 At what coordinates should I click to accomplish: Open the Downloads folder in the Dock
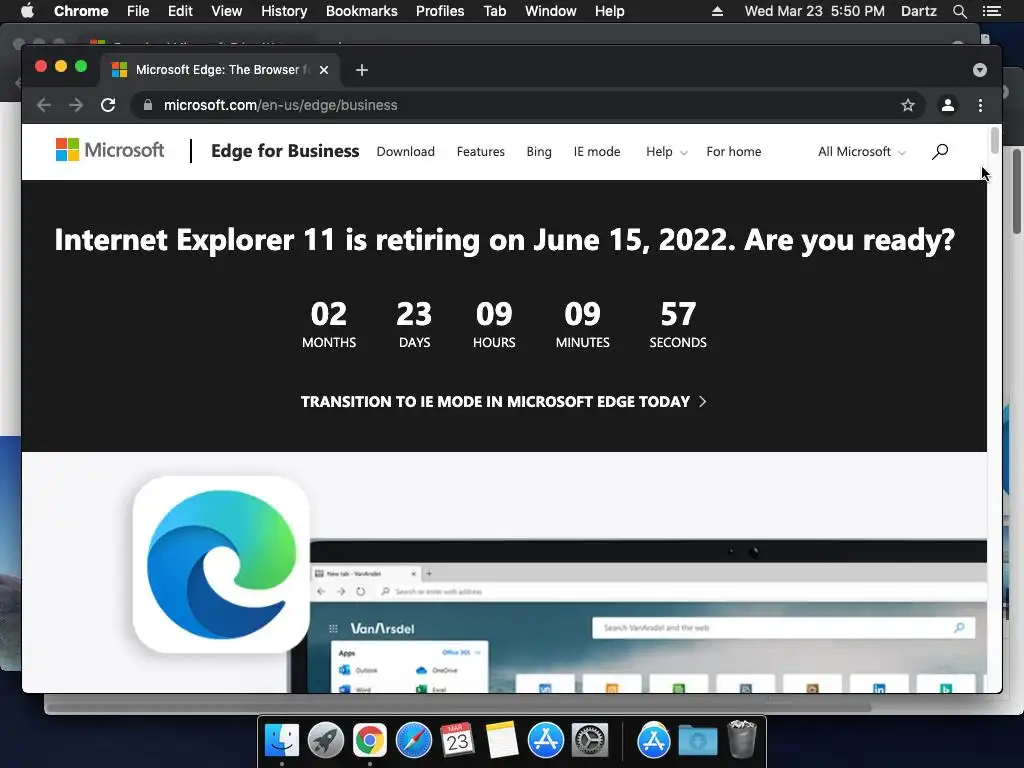tap(697, 740)
